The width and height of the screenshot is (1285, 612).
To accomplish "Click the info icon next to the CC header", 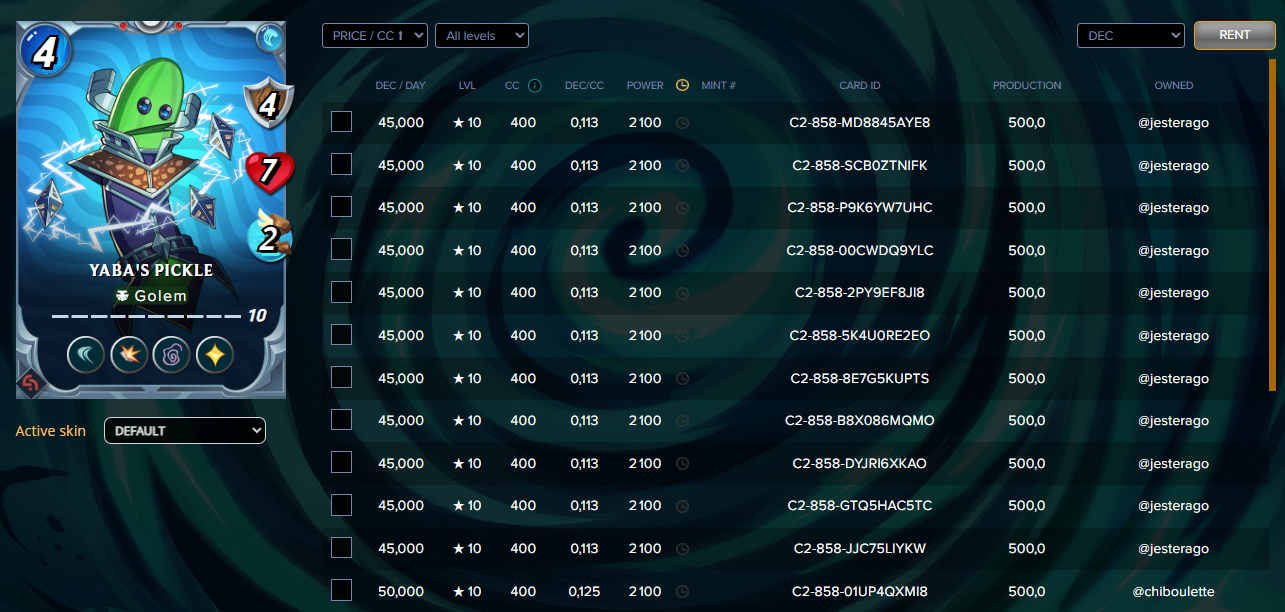I will click(x=535, y=86).
